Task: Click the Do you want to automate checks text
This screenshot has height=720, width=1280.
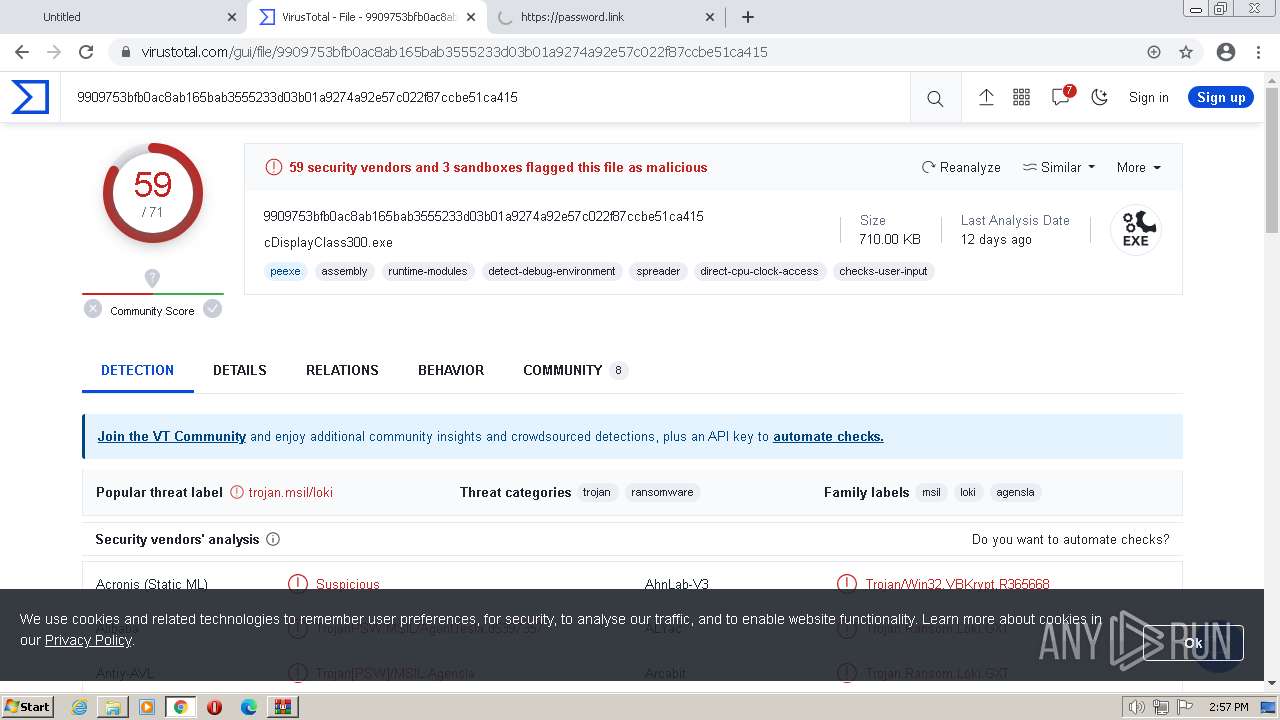Action: tap(1070, 539)
